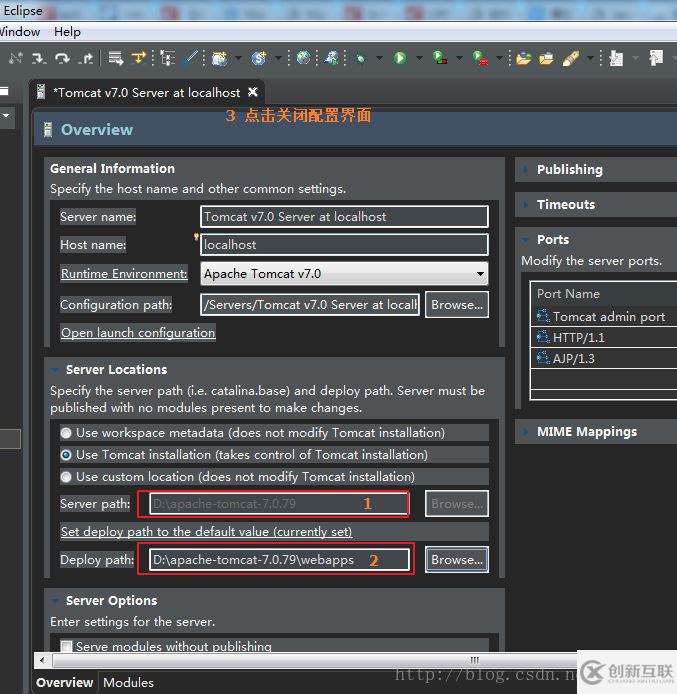Click the Open Type folder icon
The width and height of the screenshot is (677, 694).
pyautogui.click(x=523, y=58)
